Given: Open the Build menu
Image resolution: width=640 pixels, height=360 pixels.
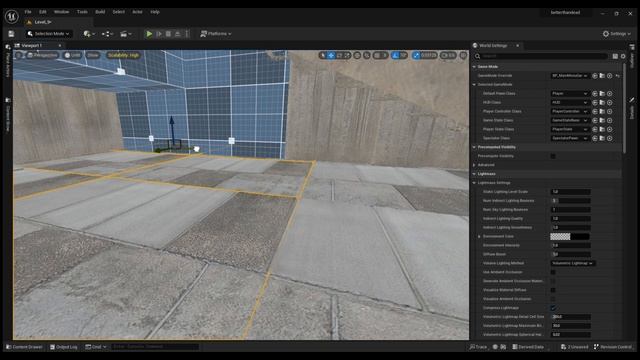Looking at the screenshot, I should coord(100,12).
